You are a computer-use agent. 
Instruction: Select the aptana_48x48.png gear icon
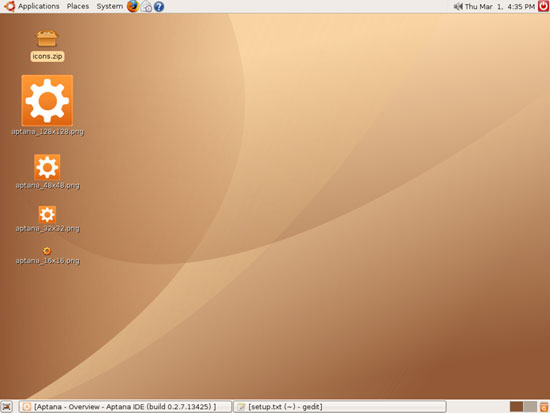(47, 167)
